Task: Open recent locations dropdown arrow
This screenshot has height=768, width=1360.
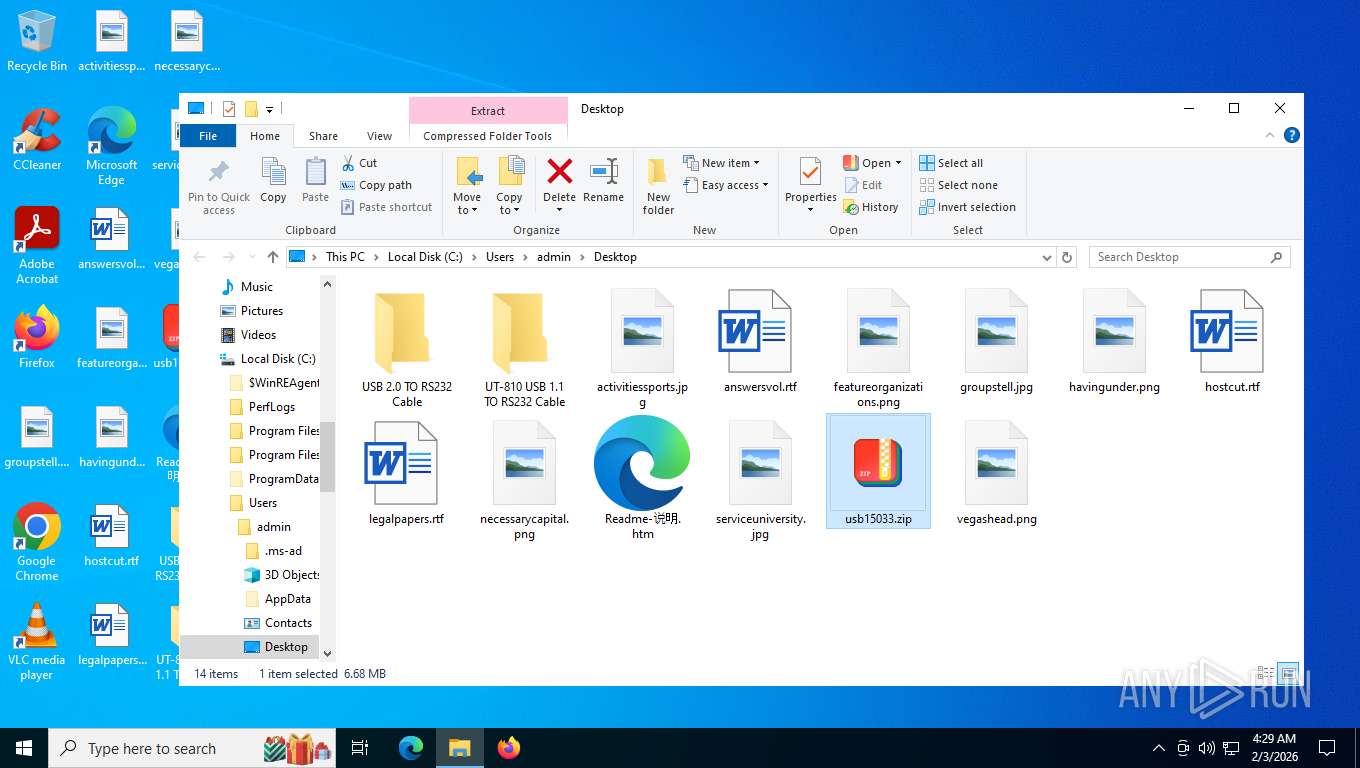Action: tap(250, 257)
